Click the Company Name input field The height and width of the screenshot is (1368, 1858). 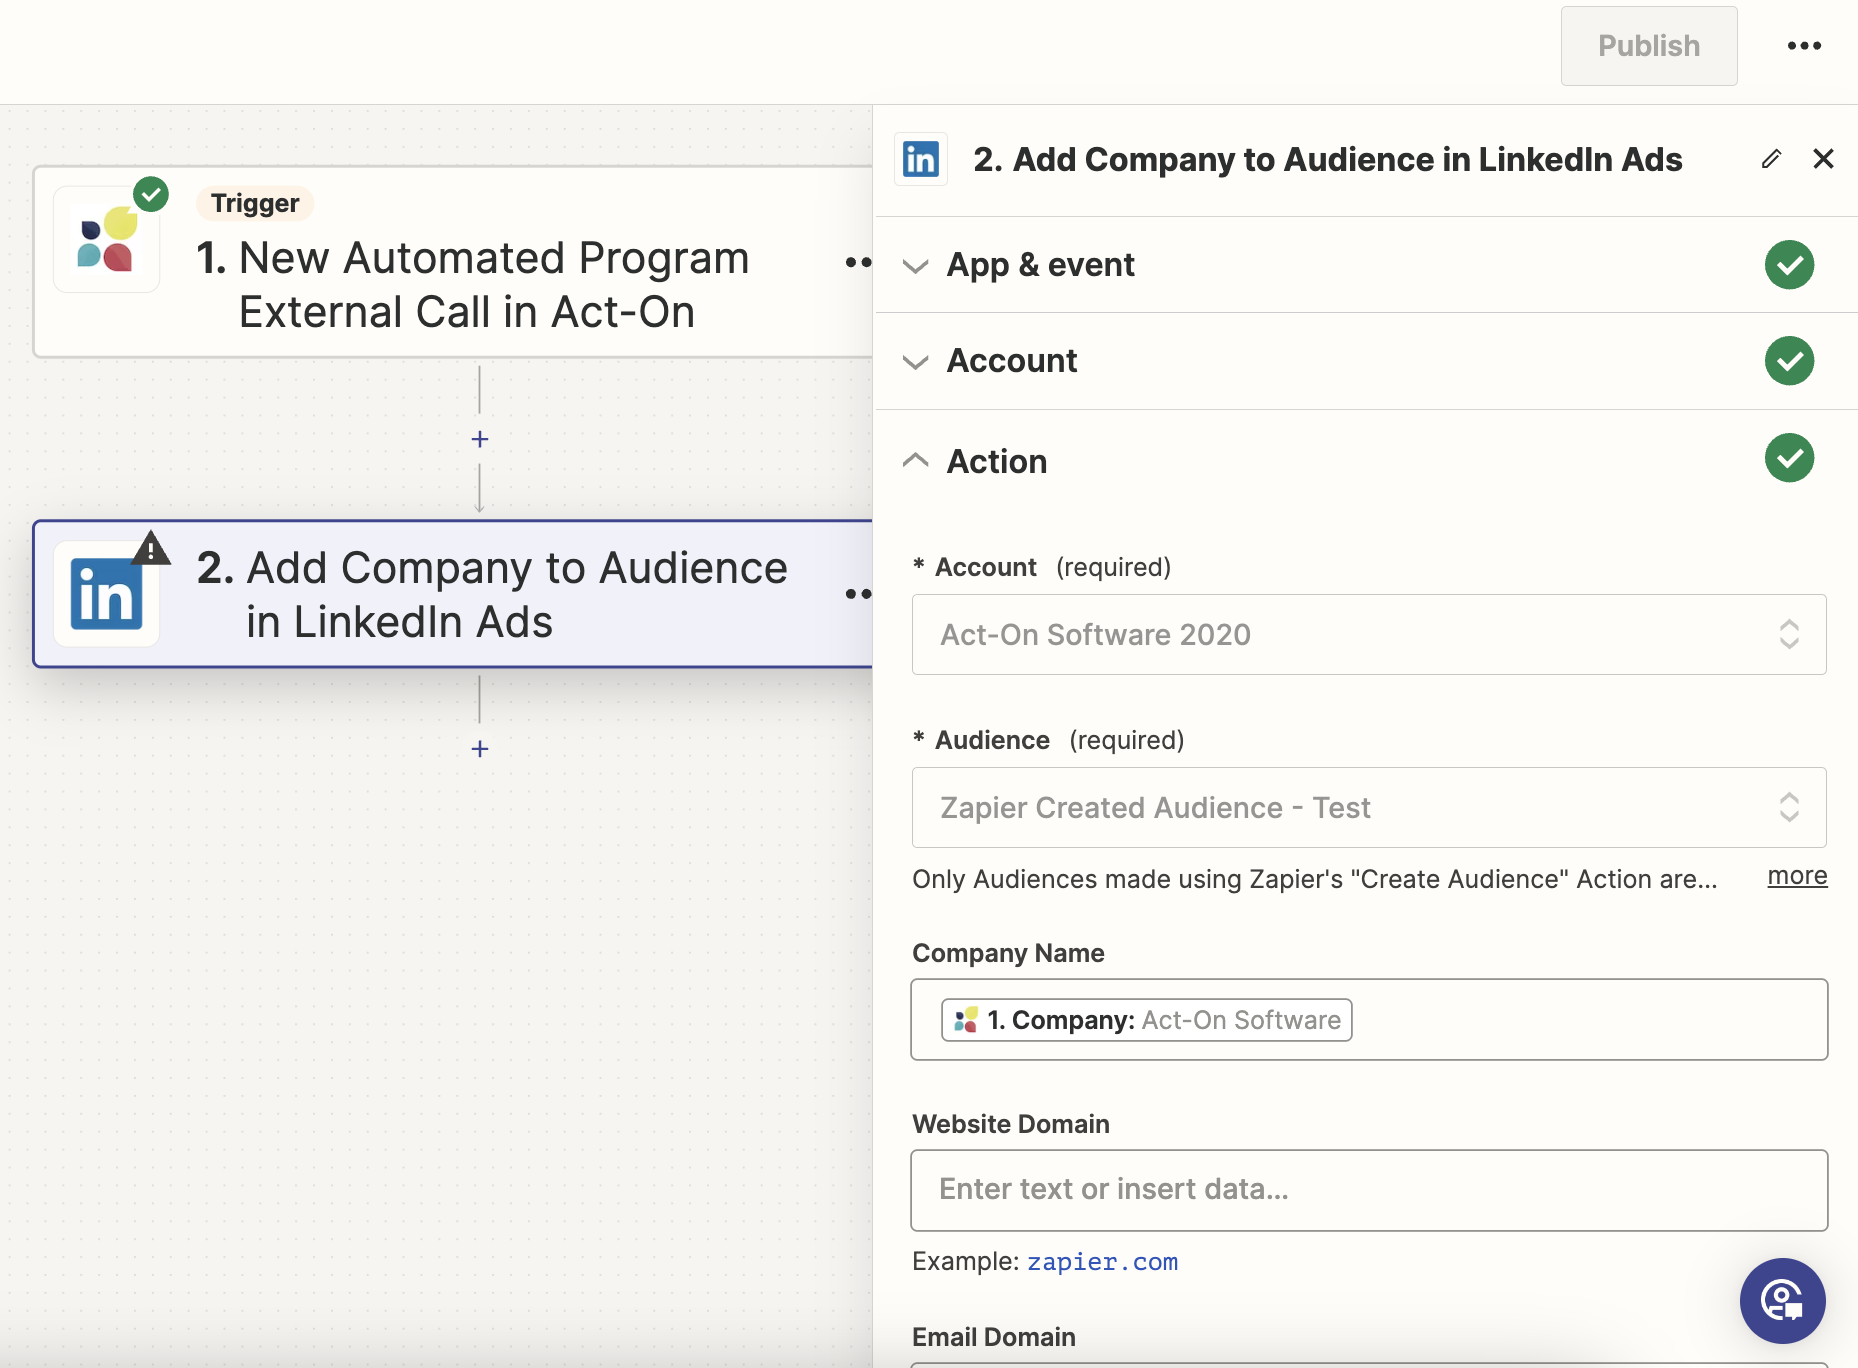pos(1369,1020)
